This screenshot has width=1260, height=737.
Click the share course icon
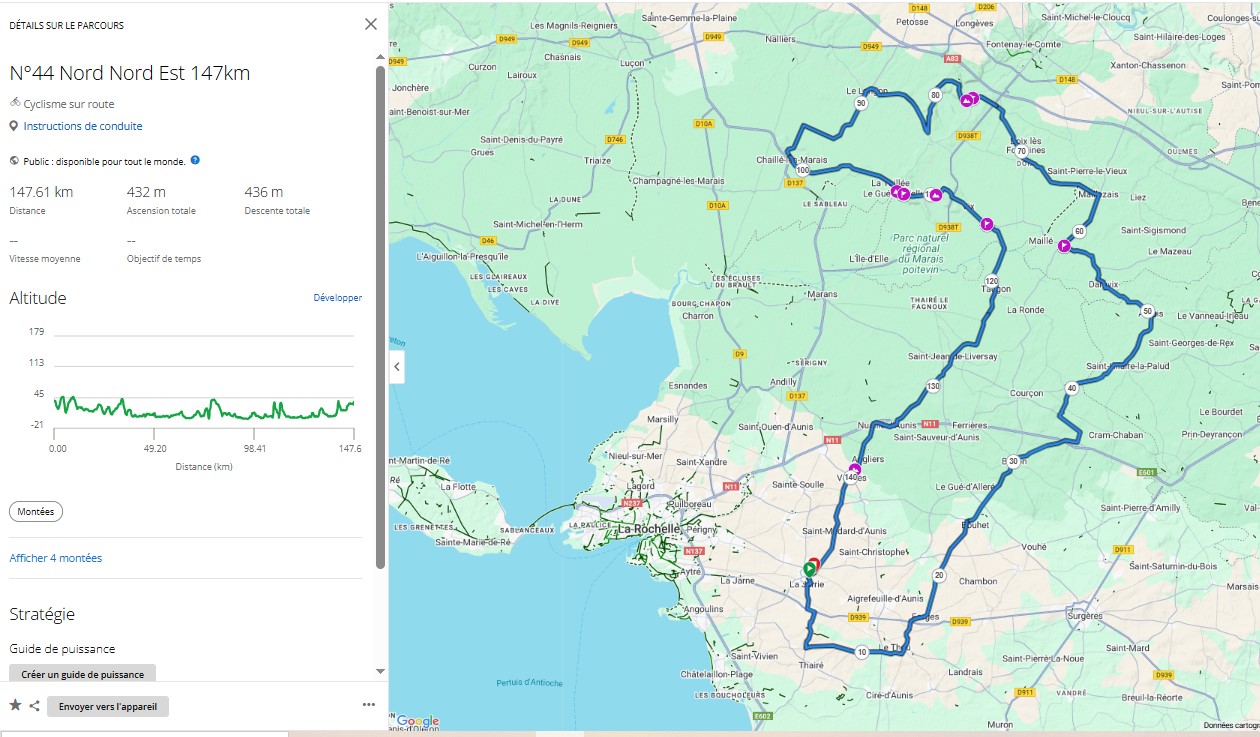pyautogui.click(x=34, y=706)
